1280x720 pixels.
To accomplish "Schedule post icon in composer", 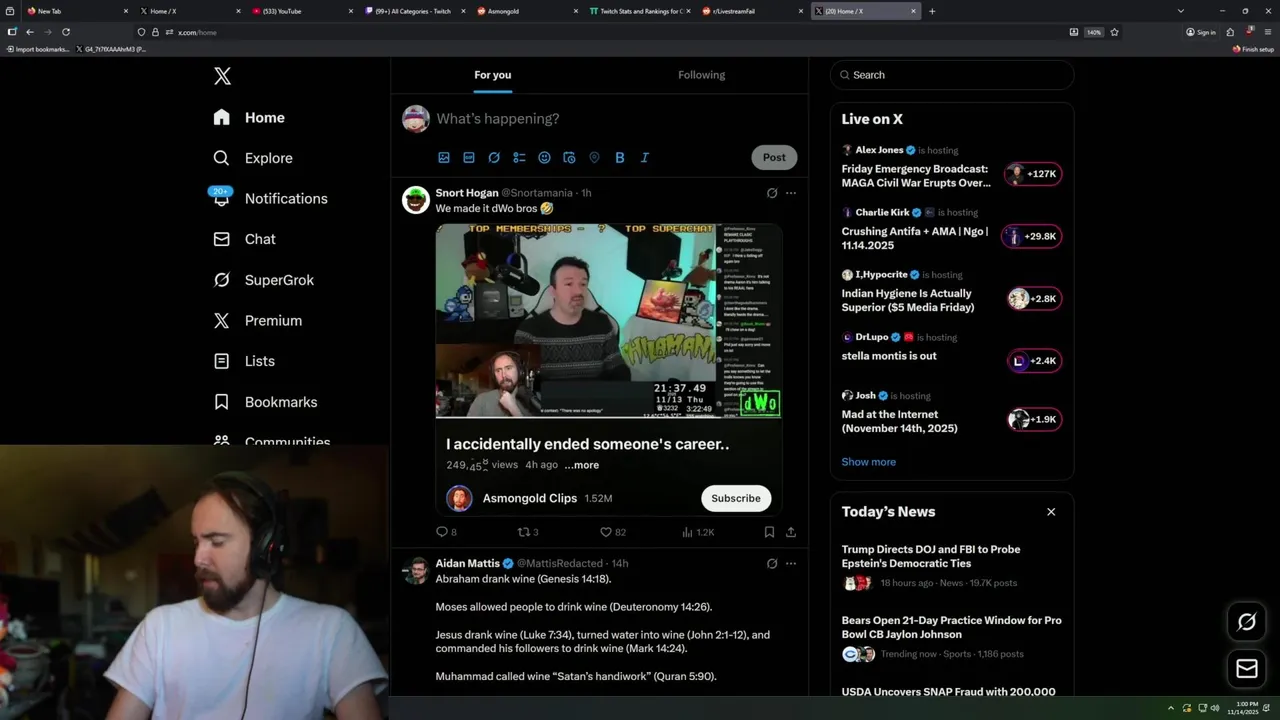I will tap(569, 158).
